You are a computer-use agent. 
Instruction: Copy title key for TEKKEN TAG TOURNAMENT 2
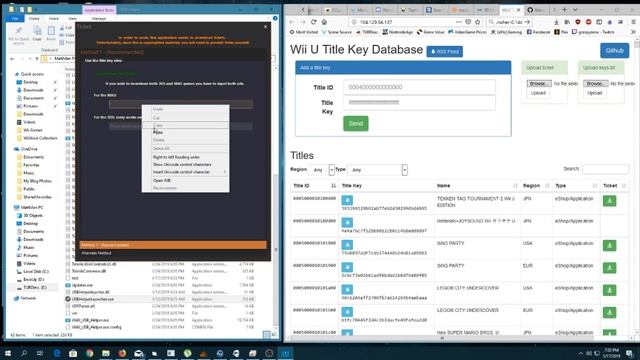click(347, 200)
